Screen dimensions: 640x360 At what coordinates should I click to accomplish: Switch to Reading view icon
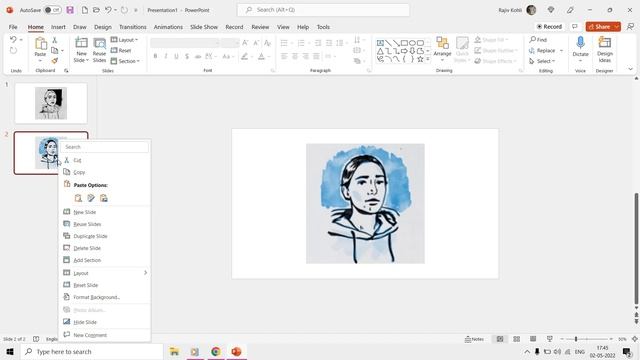pyautogui.click(x=533, y=339)
